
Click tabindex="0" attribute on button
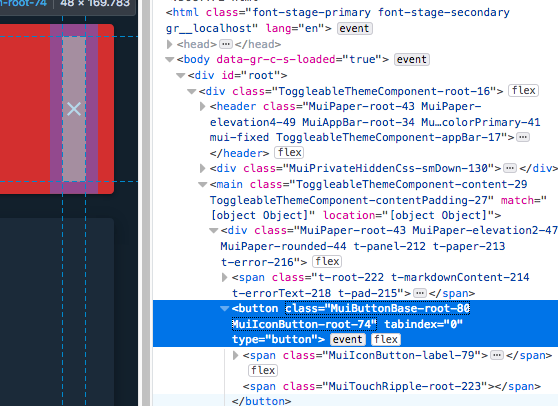point(423,324)
